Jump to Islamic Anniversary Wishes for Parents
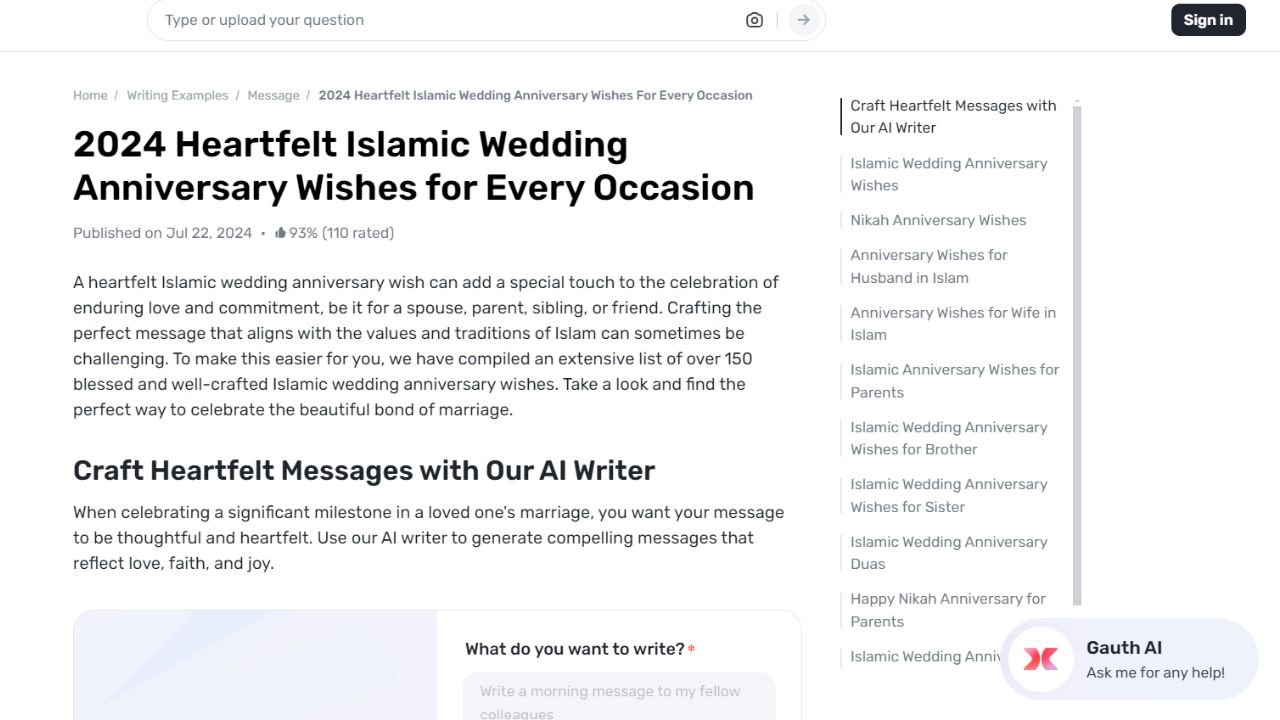Viewport: 1280px width, 720px height. 954,380
